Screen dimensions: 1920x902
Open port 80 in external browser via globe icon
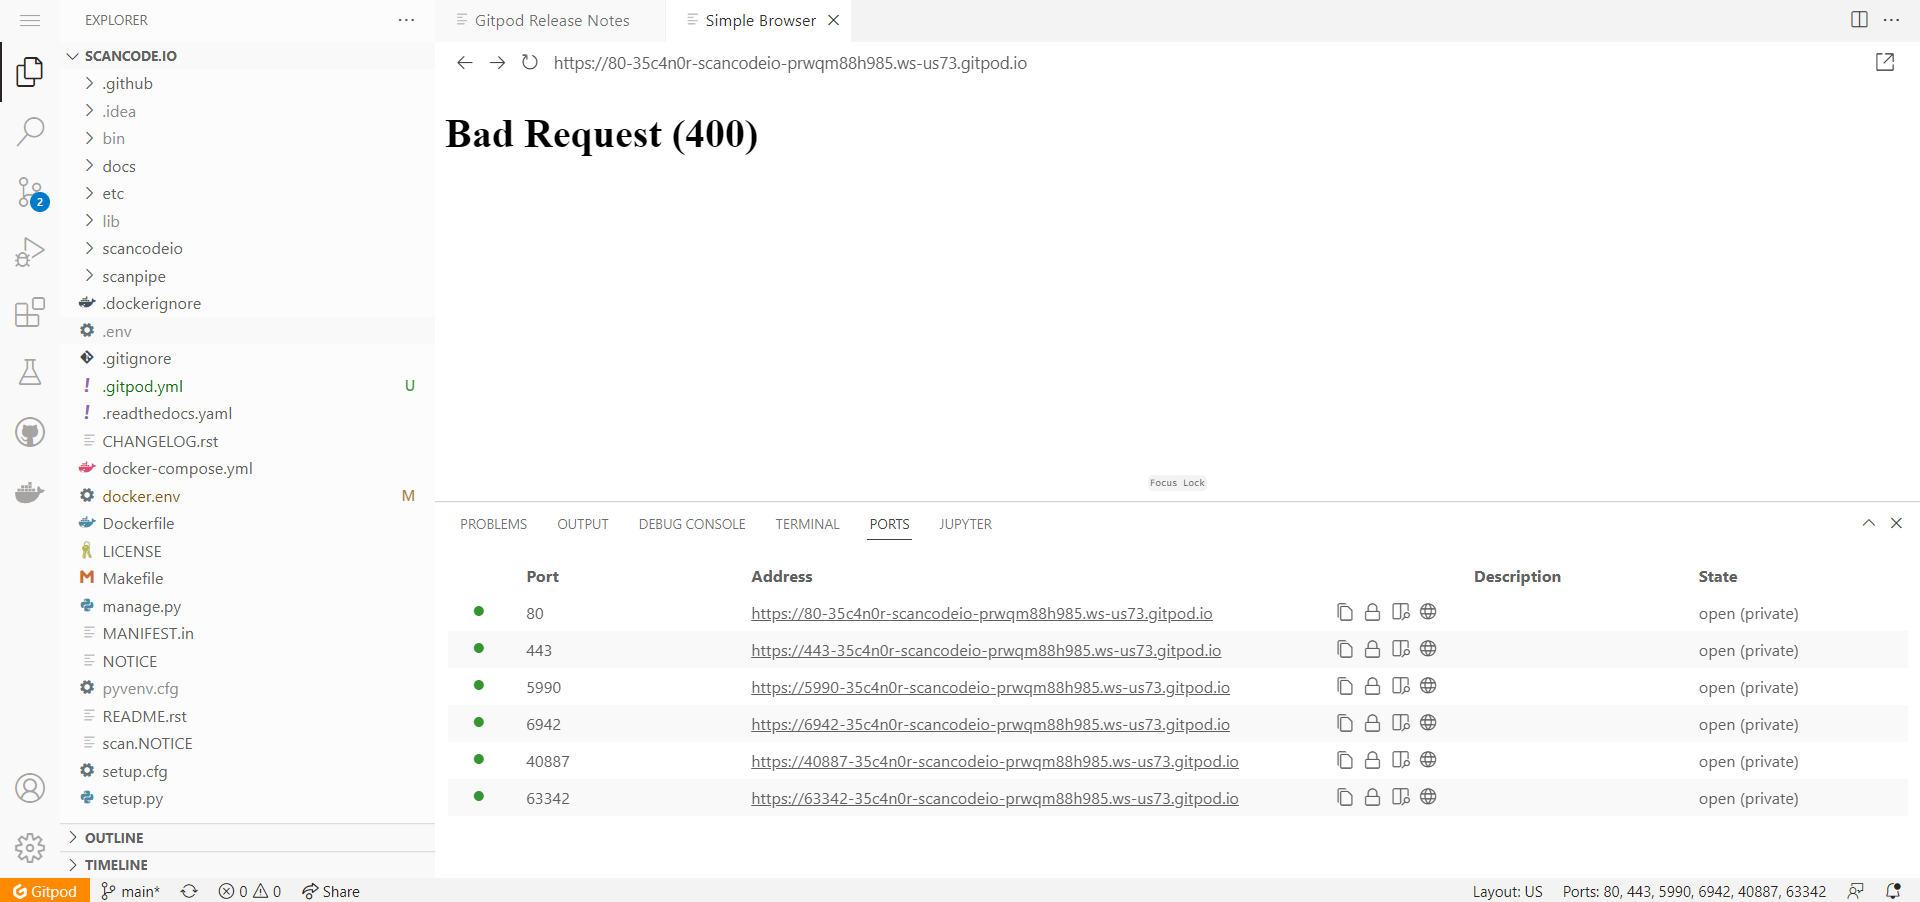(x=1428, y=611)
